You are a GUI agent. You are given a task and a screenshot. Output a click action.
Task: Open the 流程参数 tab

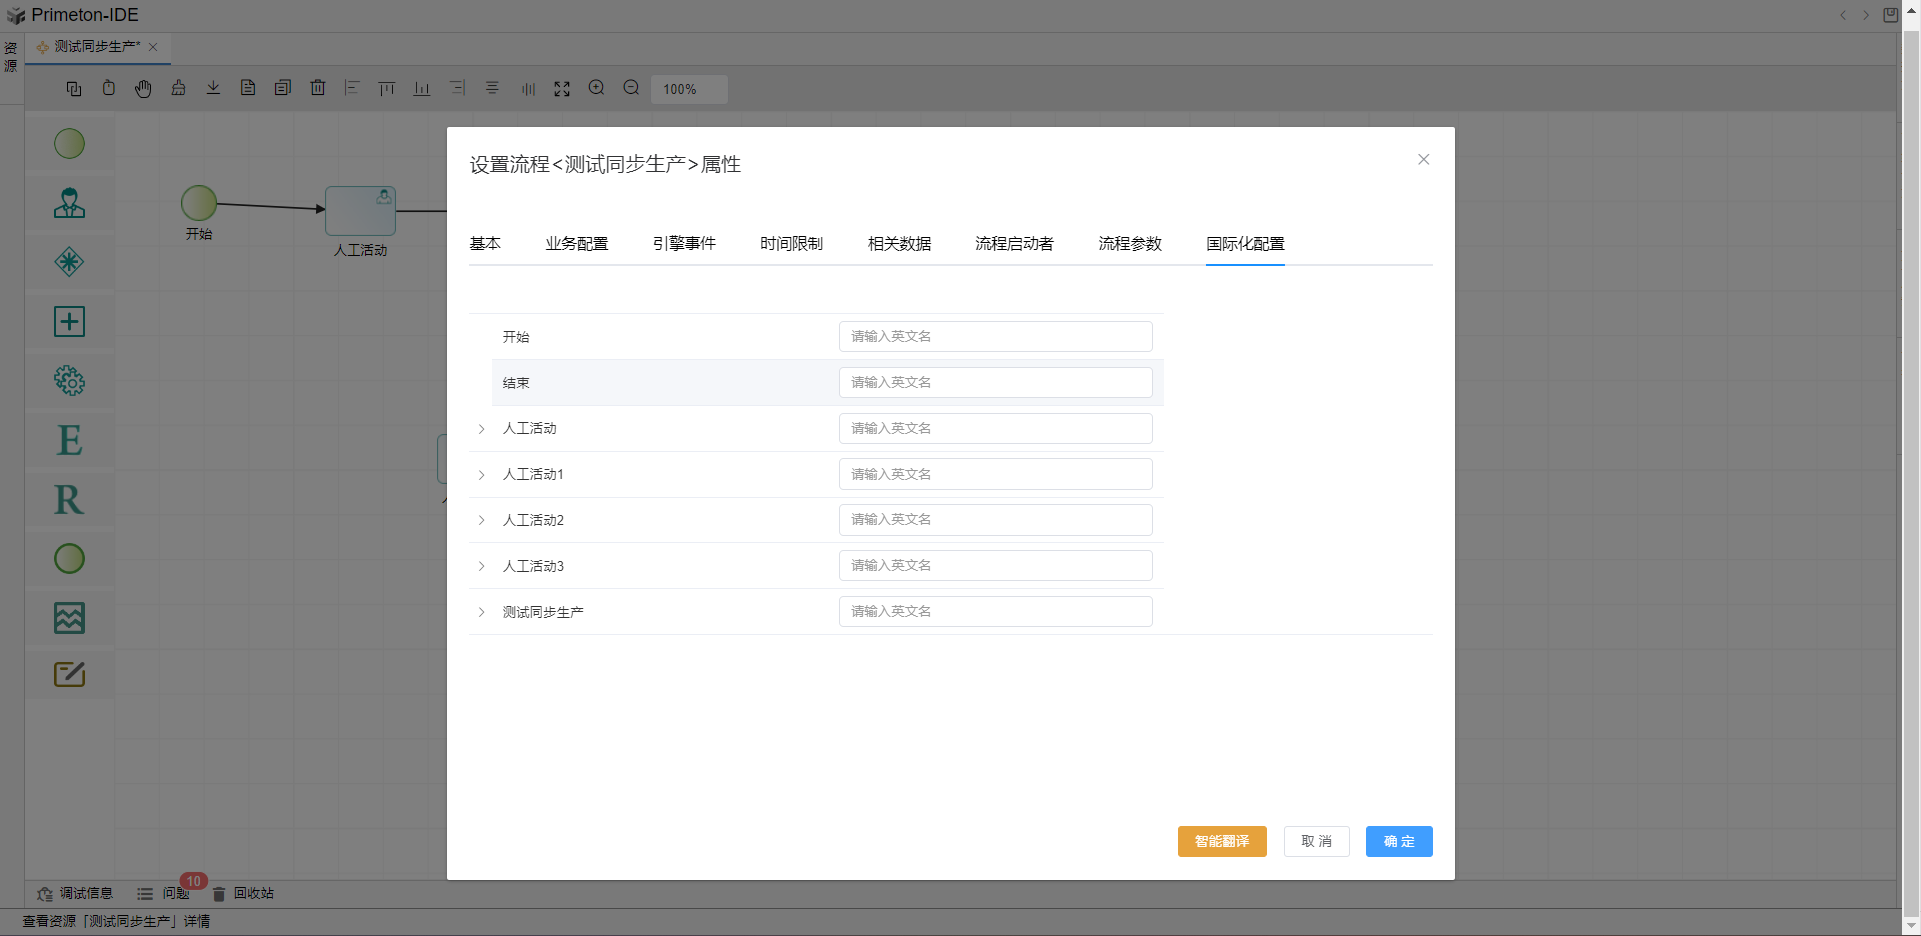1130,244
